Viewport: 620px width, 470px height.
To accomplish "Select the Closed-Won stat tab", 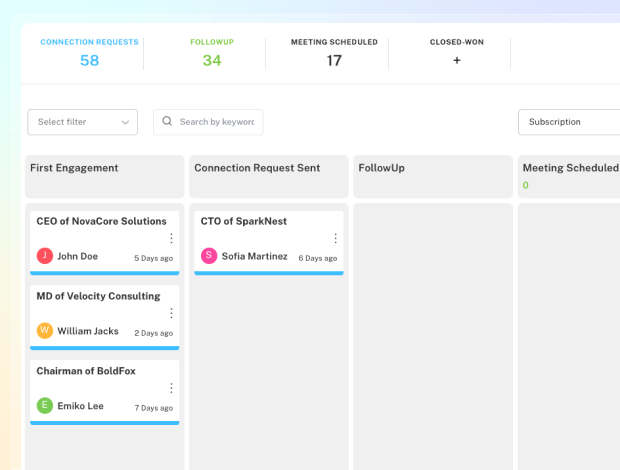I will point(457,53).
